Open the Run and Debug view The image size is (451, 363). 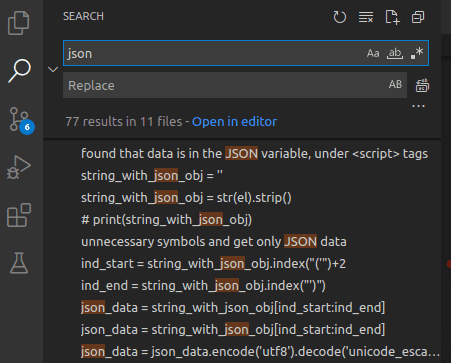coord(19,167)
